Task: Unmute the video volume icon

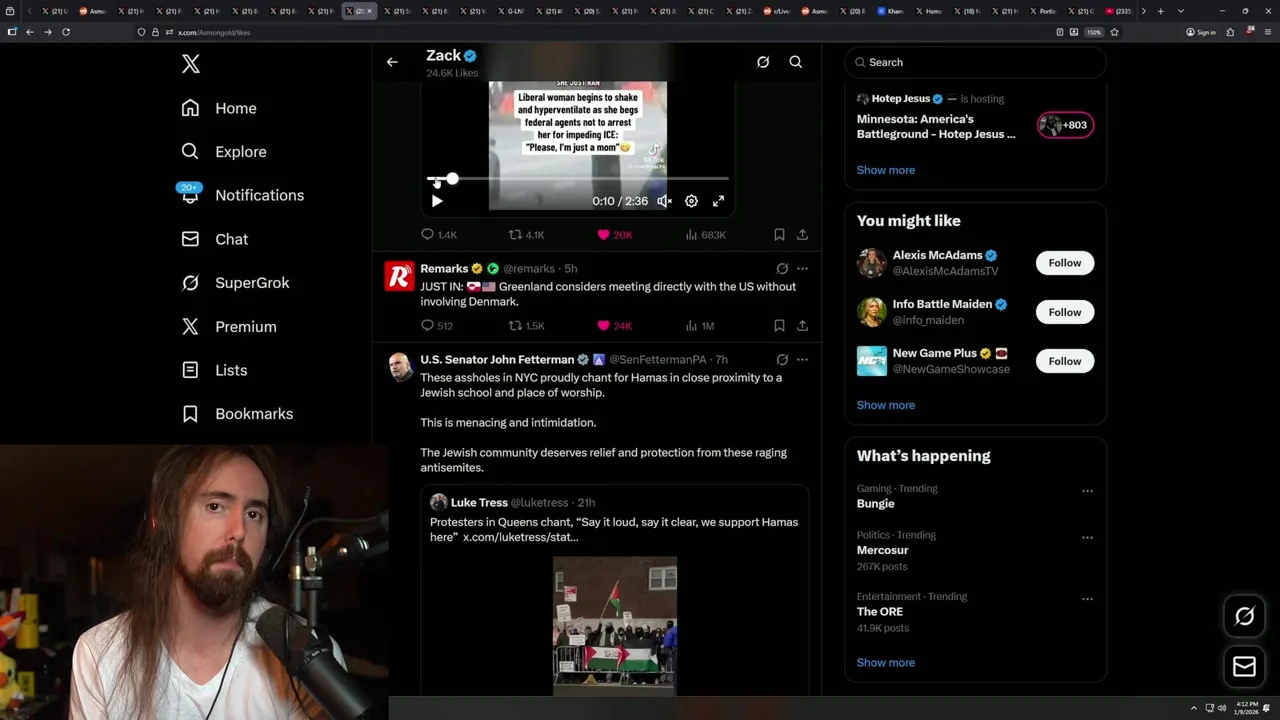Action: [664, 201]
